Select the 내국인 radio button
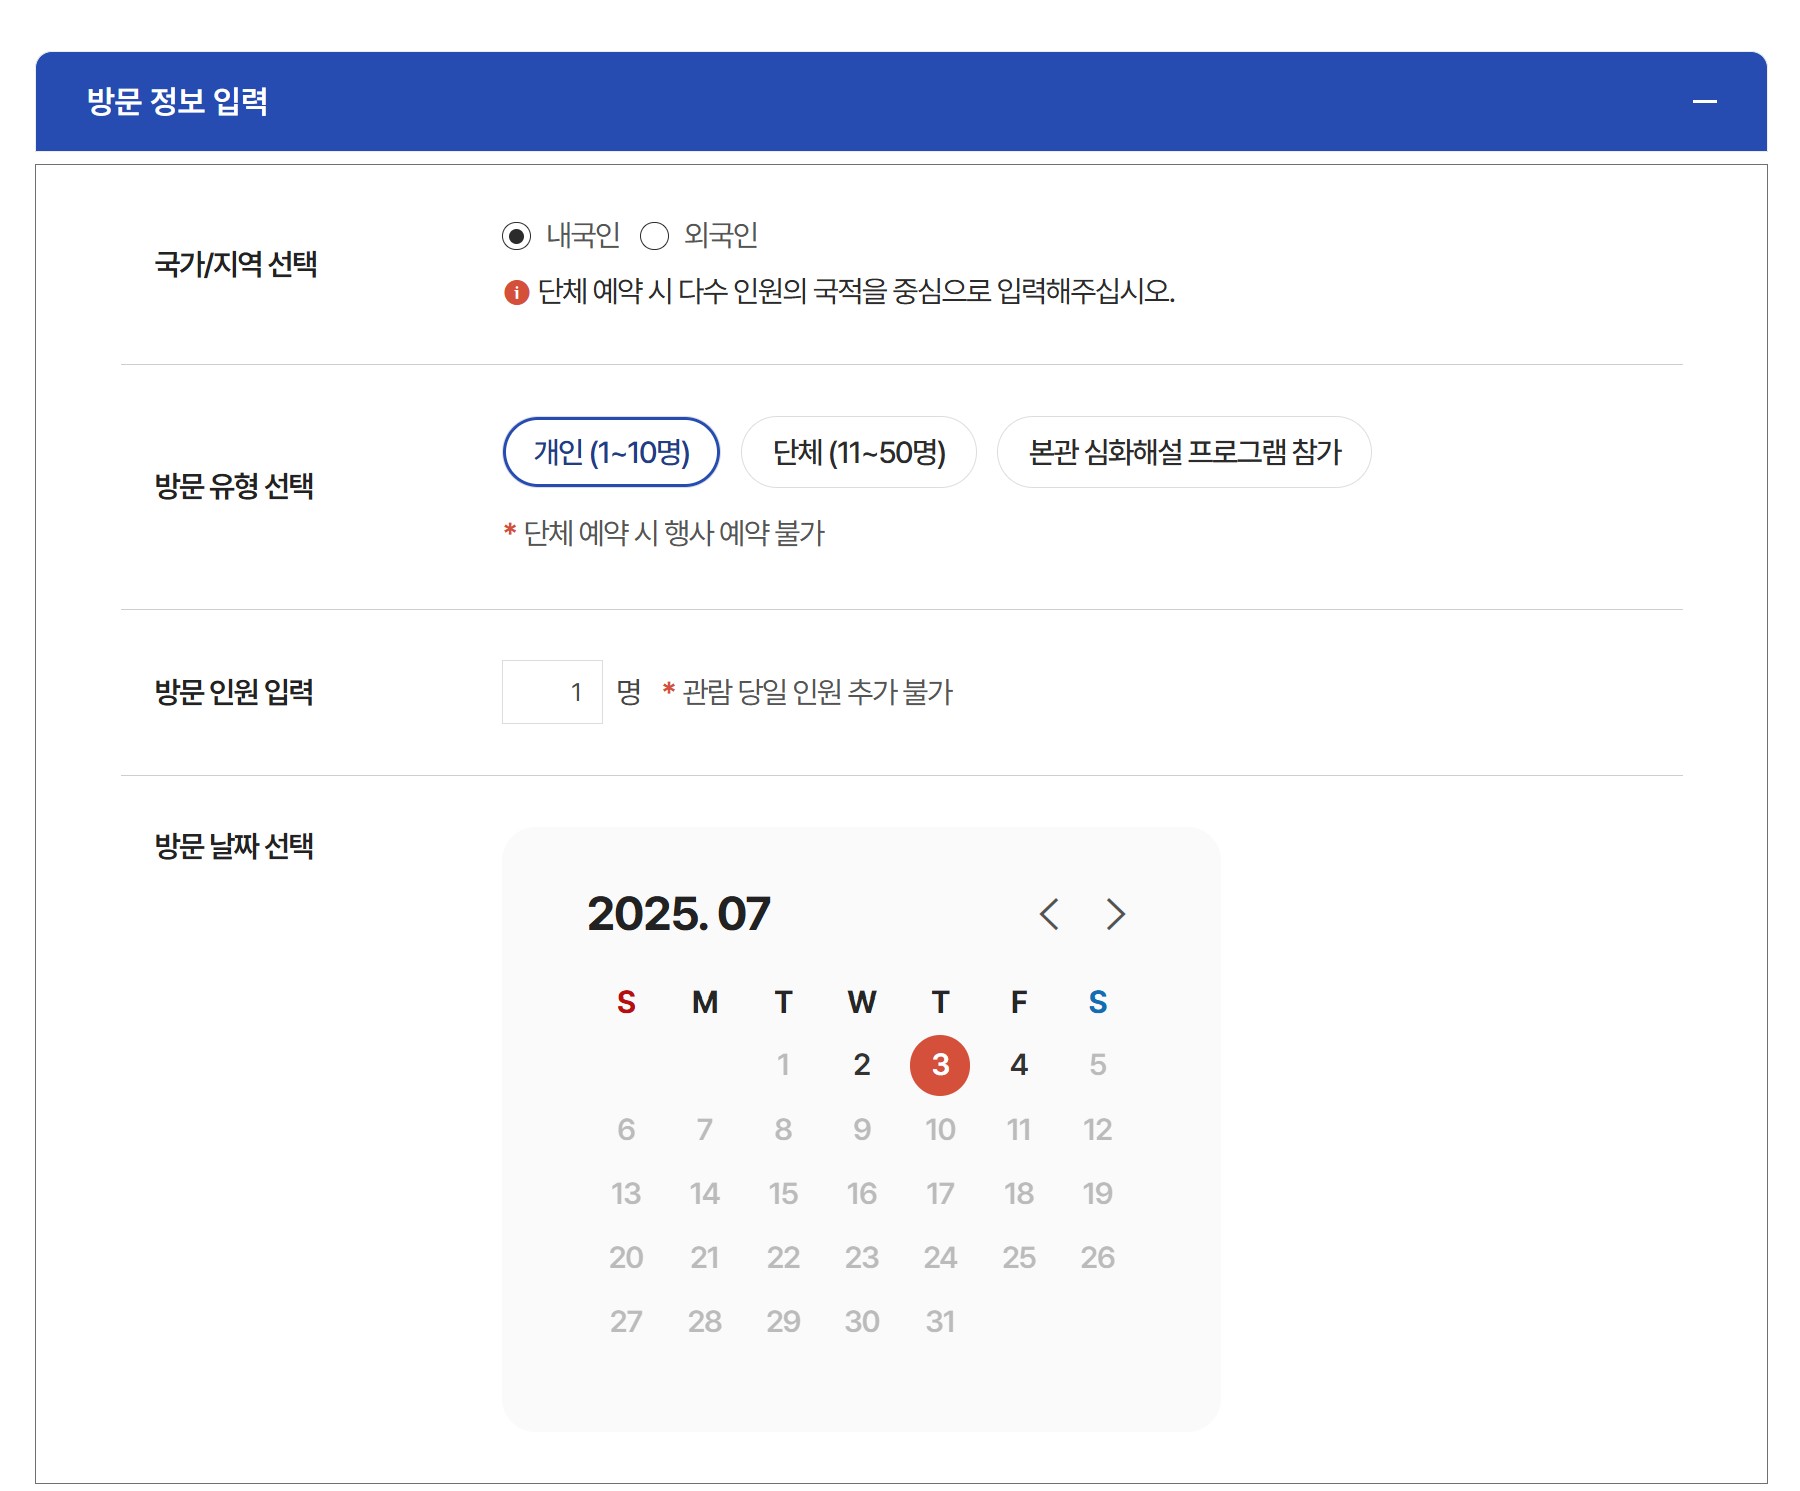This screenshot has height=1491, width=1800. 516,236
